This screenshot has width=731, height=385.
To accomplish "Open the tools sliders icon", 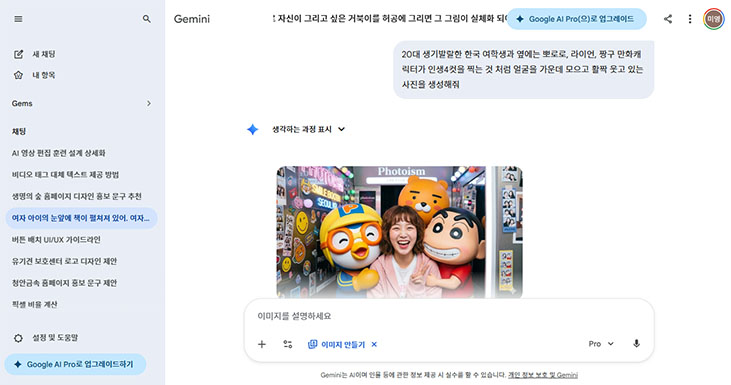I will coord(288,344).
